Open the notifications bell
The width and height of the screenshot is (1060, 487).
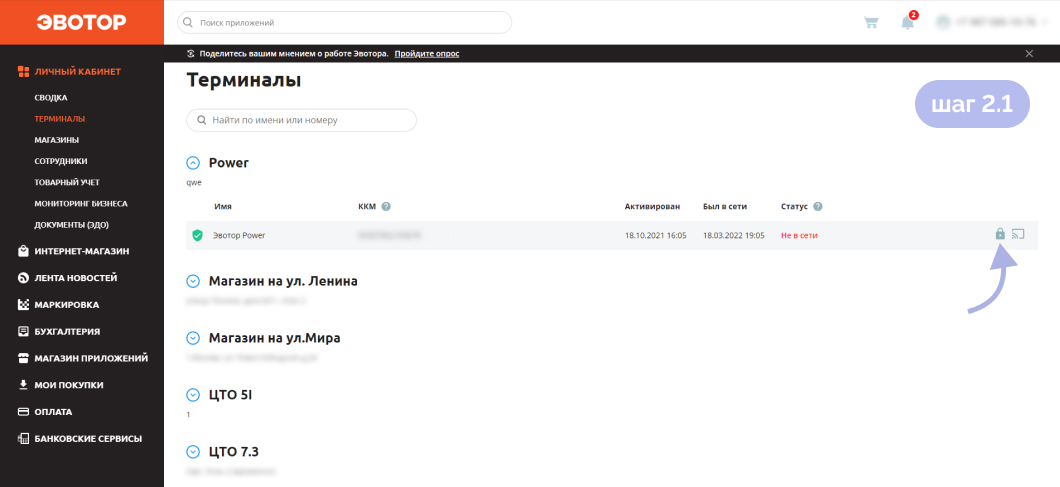click(908, 22)
